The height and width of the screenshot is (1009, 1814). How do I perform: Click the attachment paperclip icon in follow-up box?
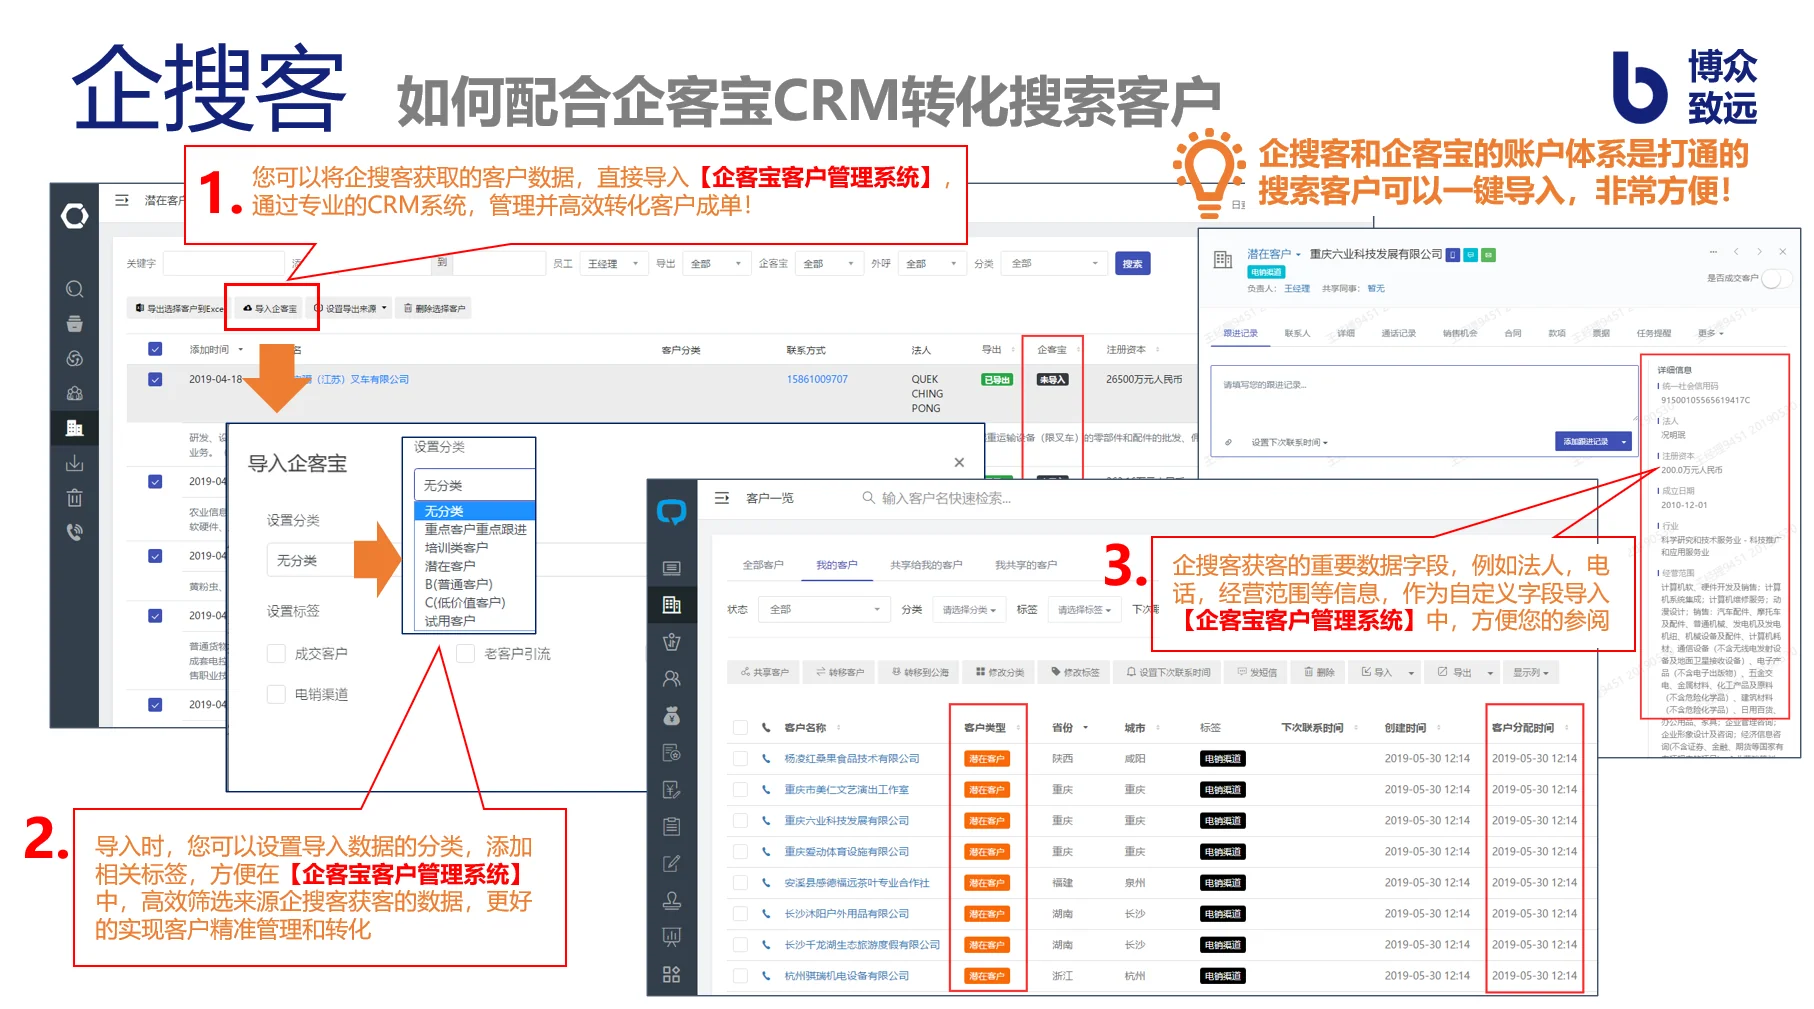[x=1228, y=442]
